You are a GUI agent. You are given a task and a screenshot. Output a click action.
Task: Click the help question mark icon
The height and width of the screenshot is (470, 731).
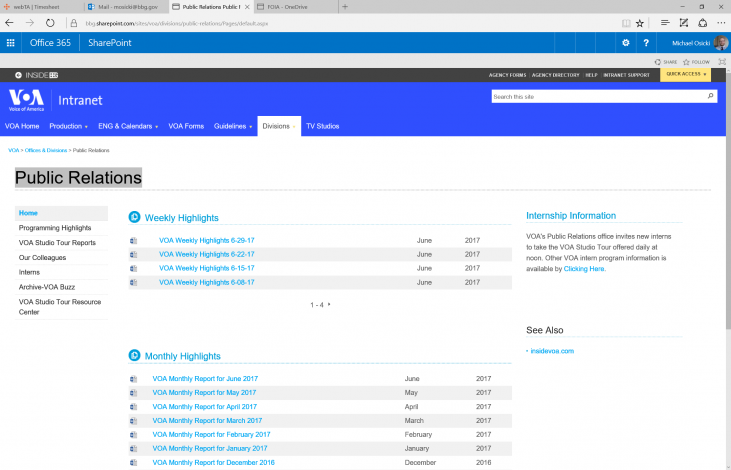[647, 43]
